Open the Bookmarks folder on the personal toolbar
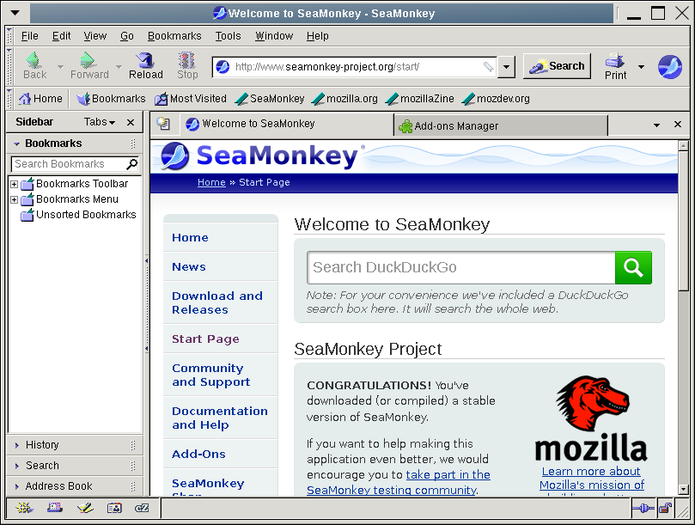Viewport: 695px width, 525px height. [111, 98]
